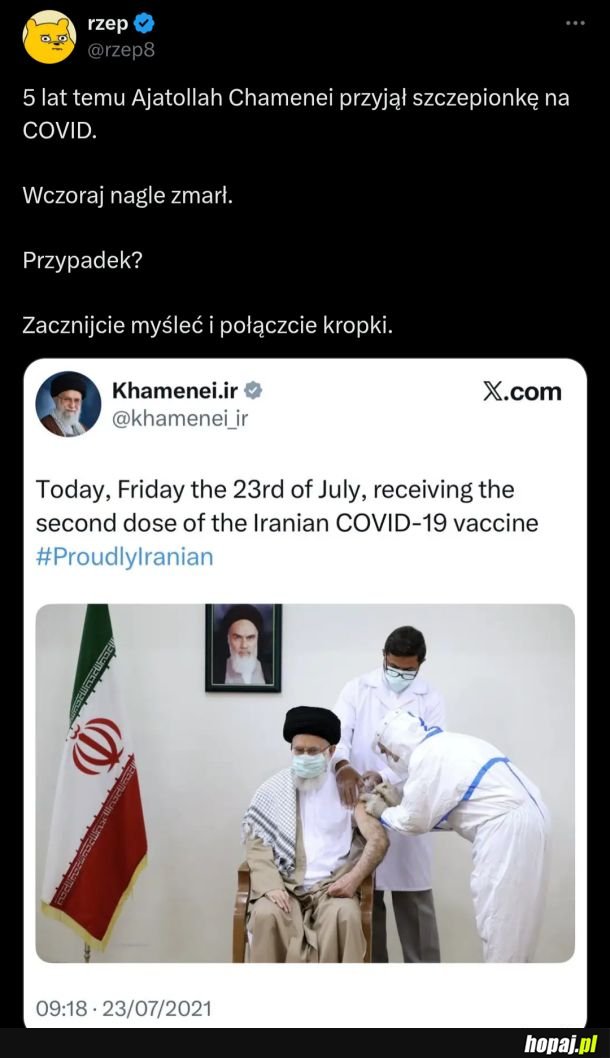The image size is (610, 1058).
Task: Open the #ProudlyIranian hashtag
Action: tap(124, 557)
